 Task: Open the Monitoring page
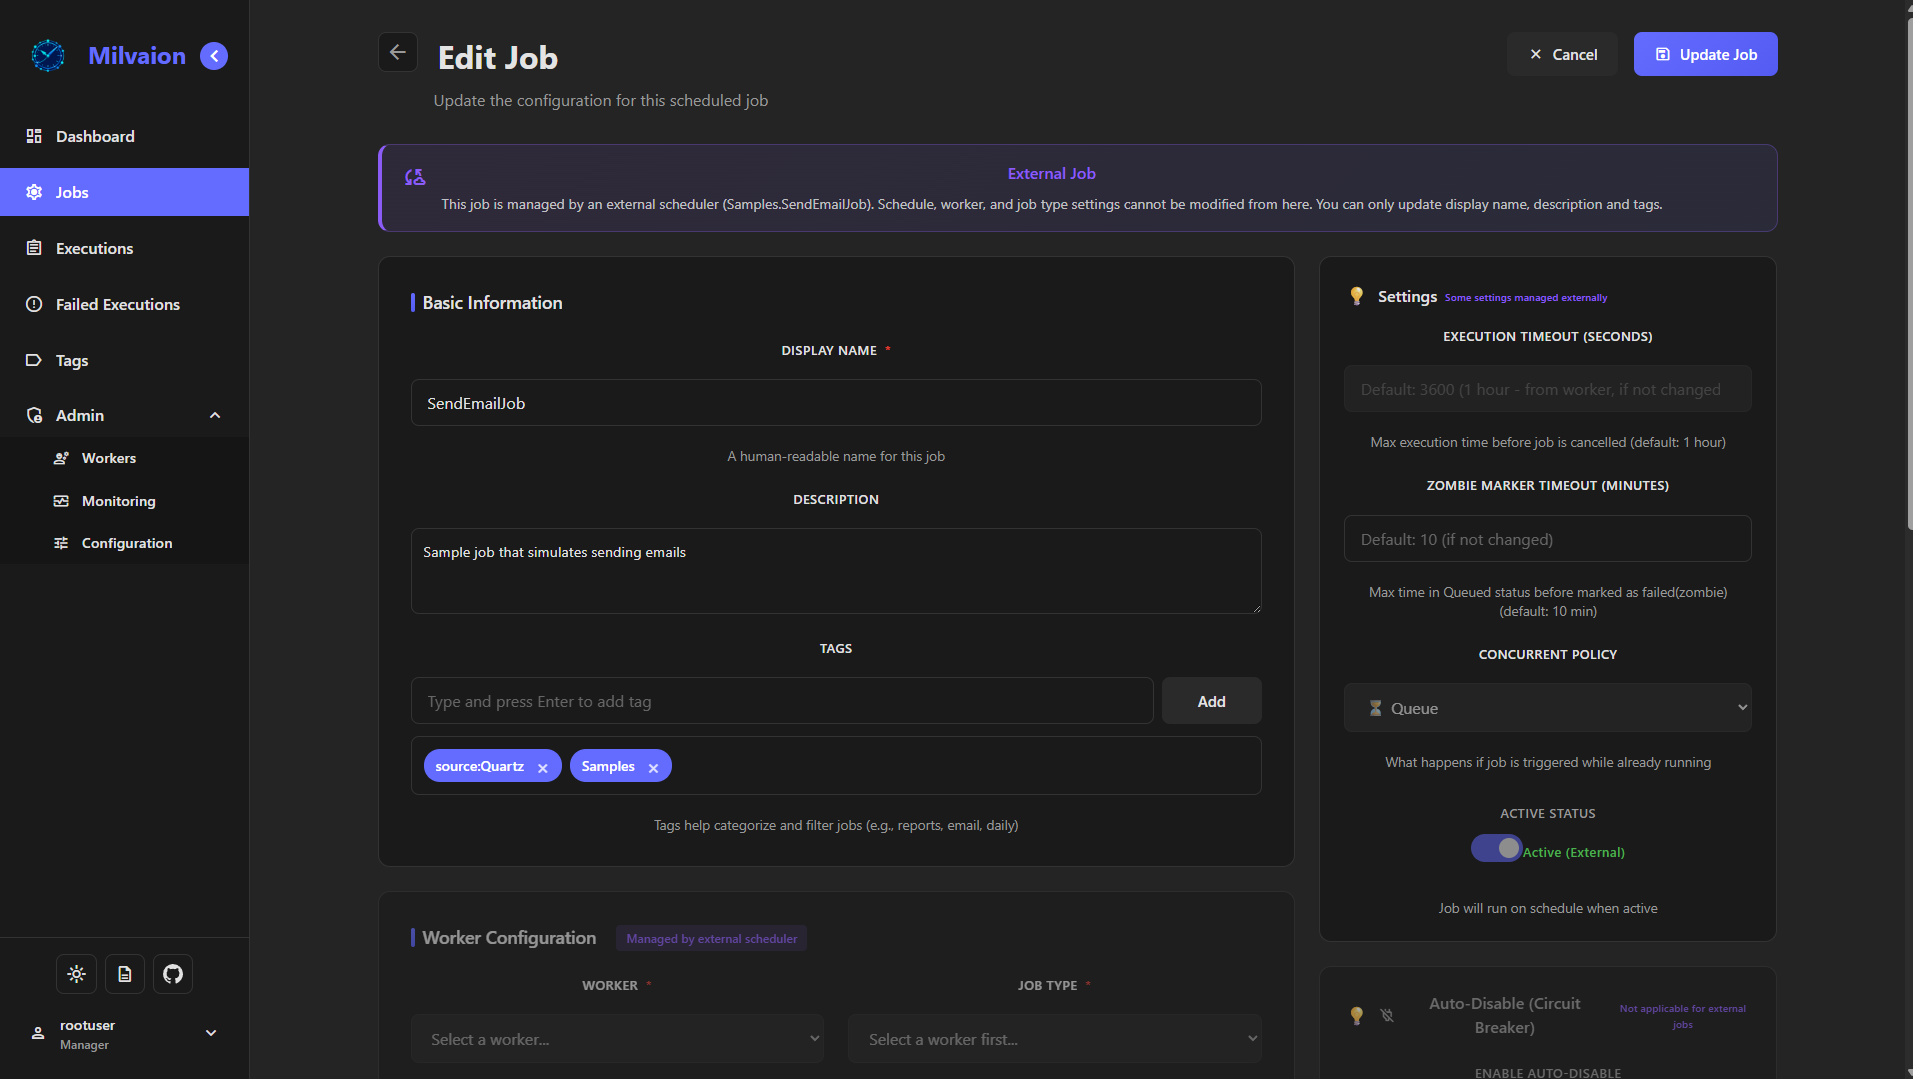118,501
